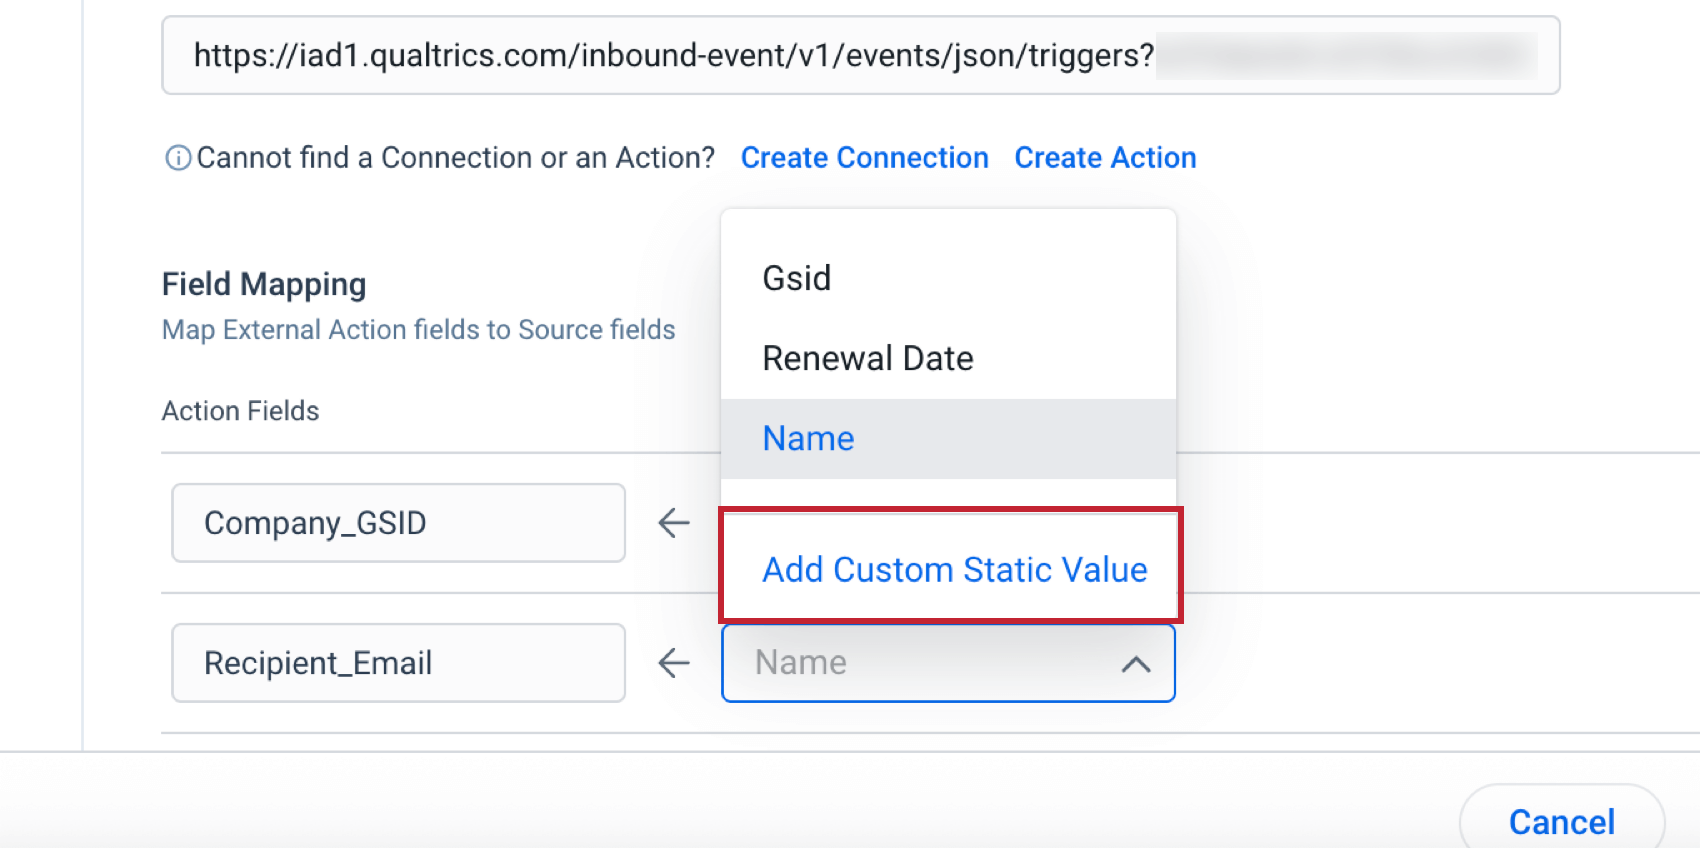Click the Company_GSID action field

398,522
